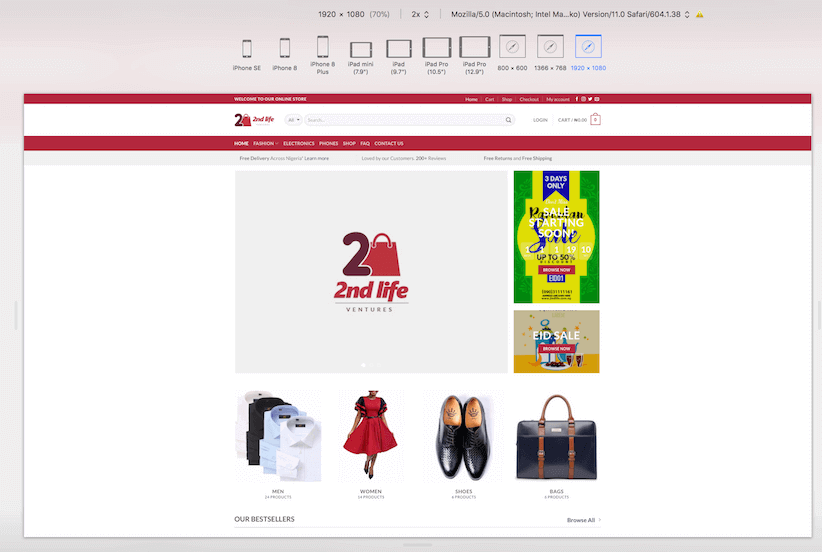Open the 2x pixel ratio selector
The height and width of the screenshot is (552, 822).
420,14
